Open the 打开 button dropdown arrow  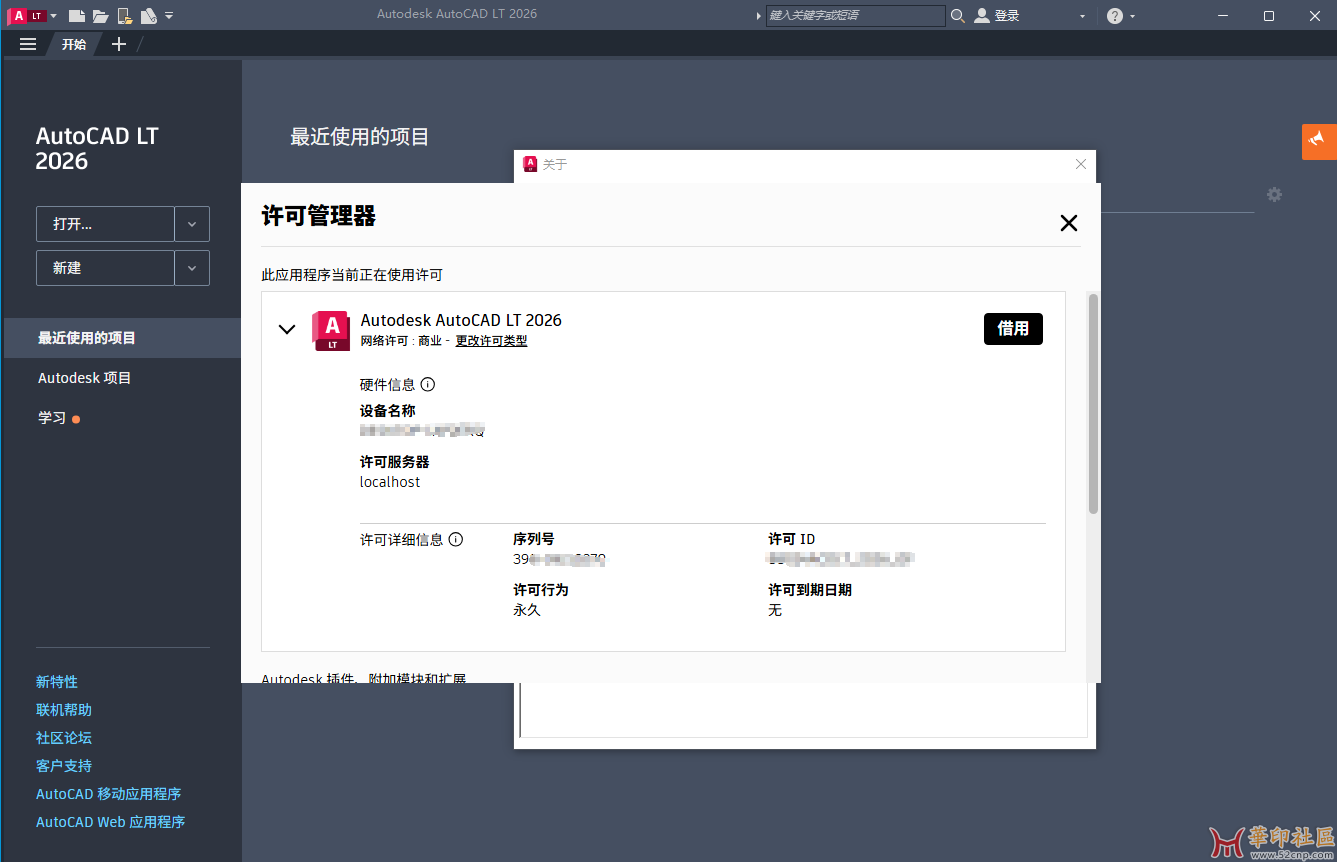(x=191, y=223)
